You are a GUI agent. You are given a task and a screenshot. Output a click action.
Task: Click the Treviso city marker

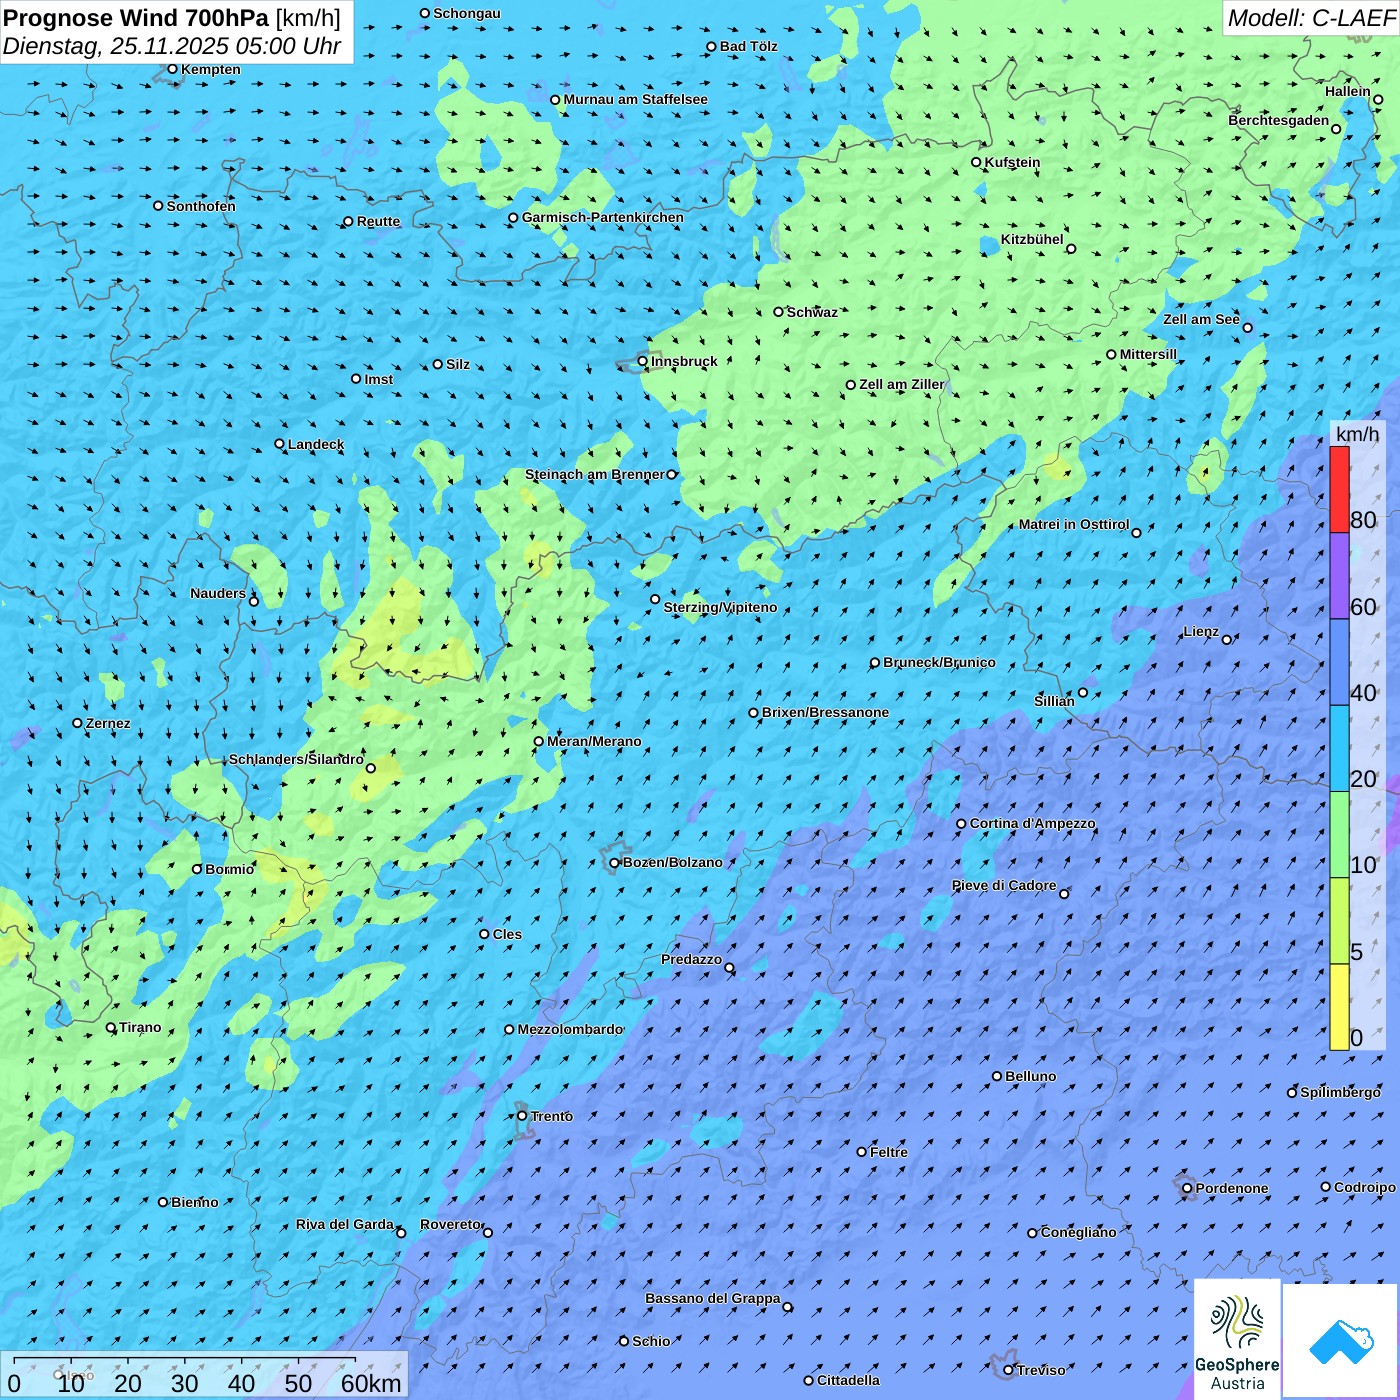[x=1008, y=1370]
